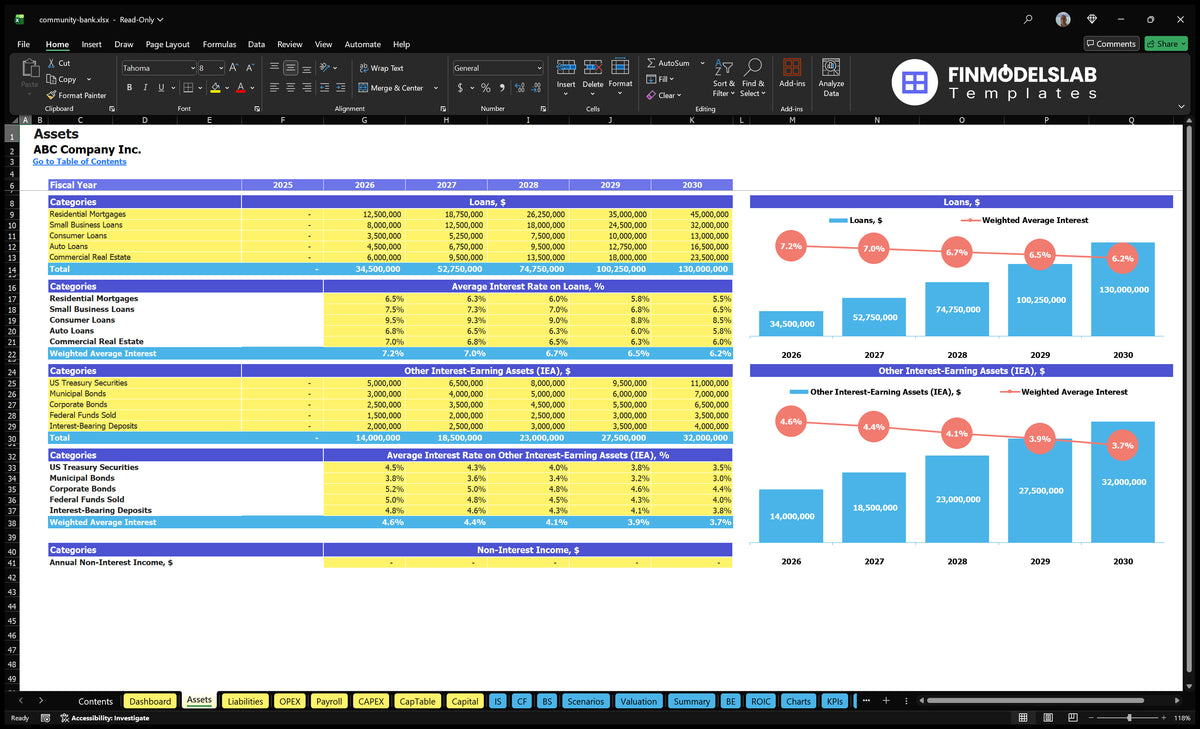Toggle Italic formatting
The width and height of the screenshot is (1200, 729).
click(x=146, y=88)
